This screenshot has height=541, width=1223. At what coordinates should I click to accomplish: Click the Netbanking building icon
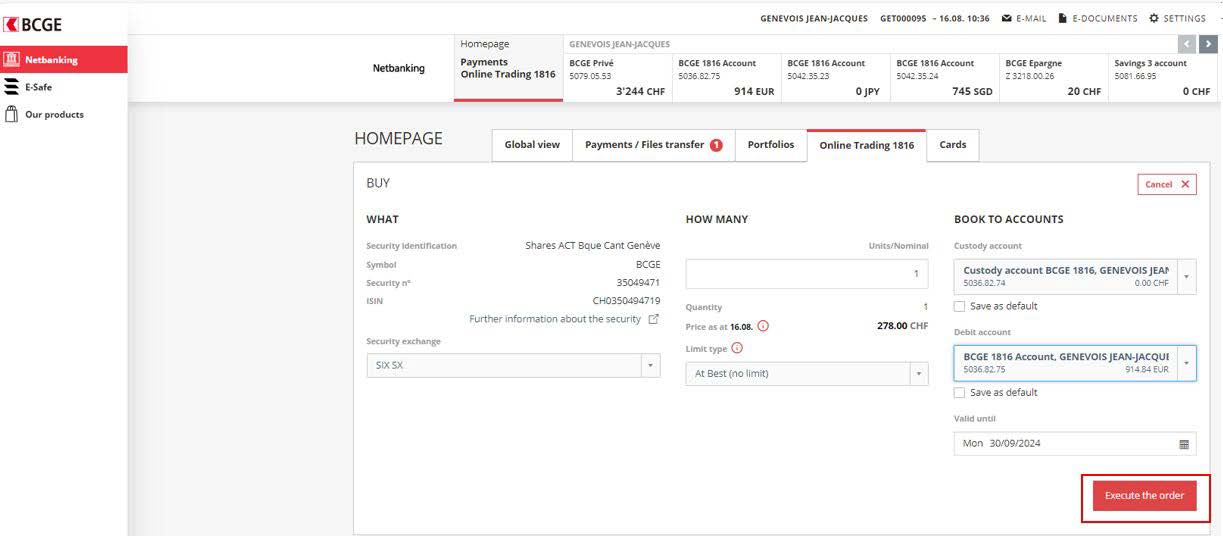12,60
